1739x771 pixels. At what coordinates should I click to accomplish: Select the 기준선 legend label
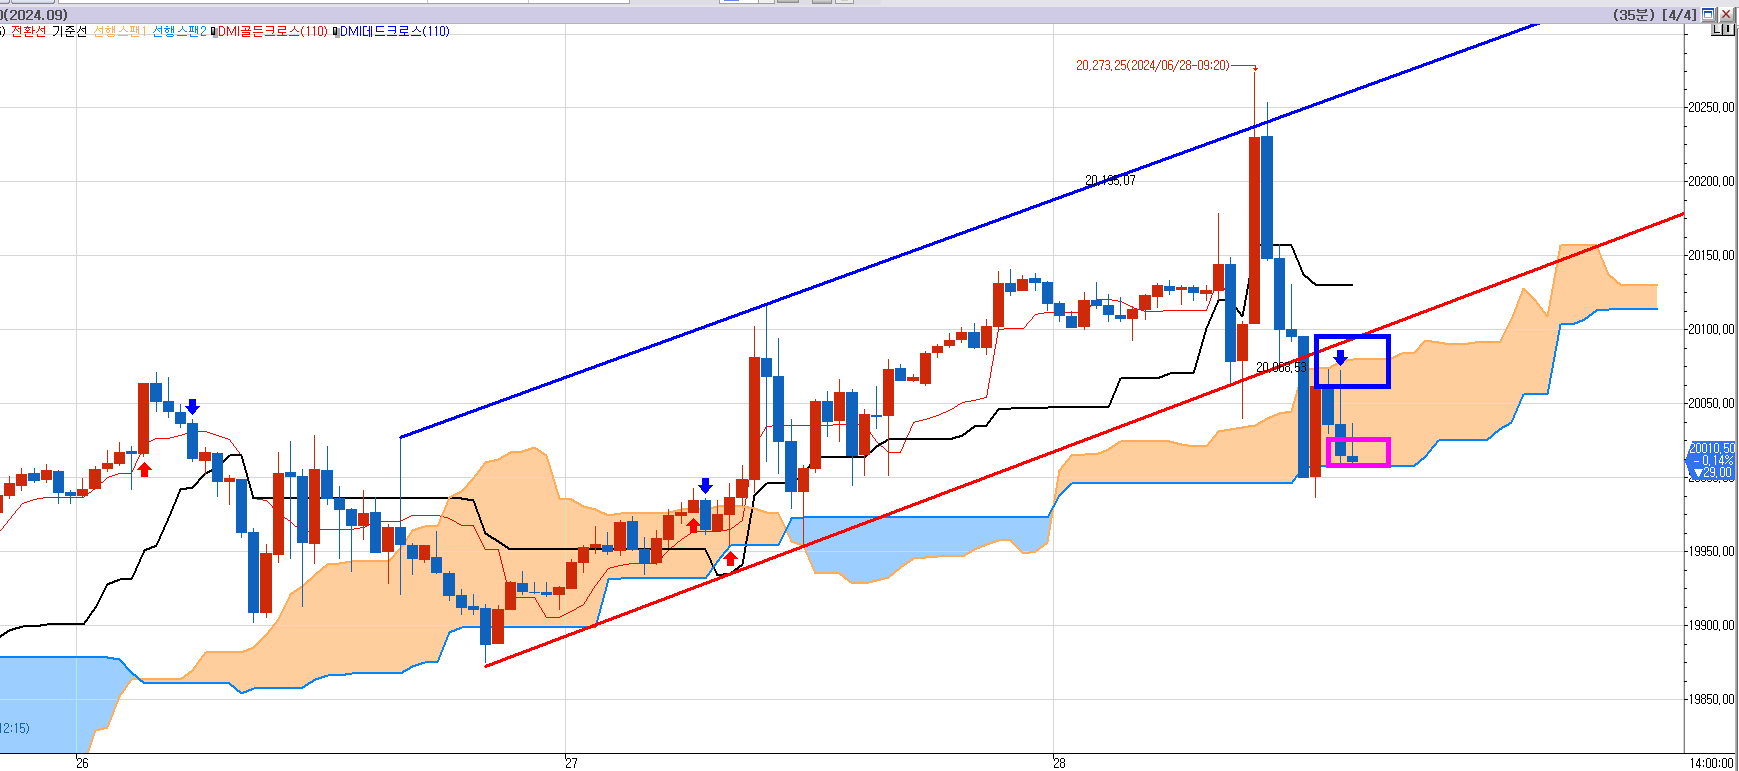pyautogui.click(x=70, y=32)
